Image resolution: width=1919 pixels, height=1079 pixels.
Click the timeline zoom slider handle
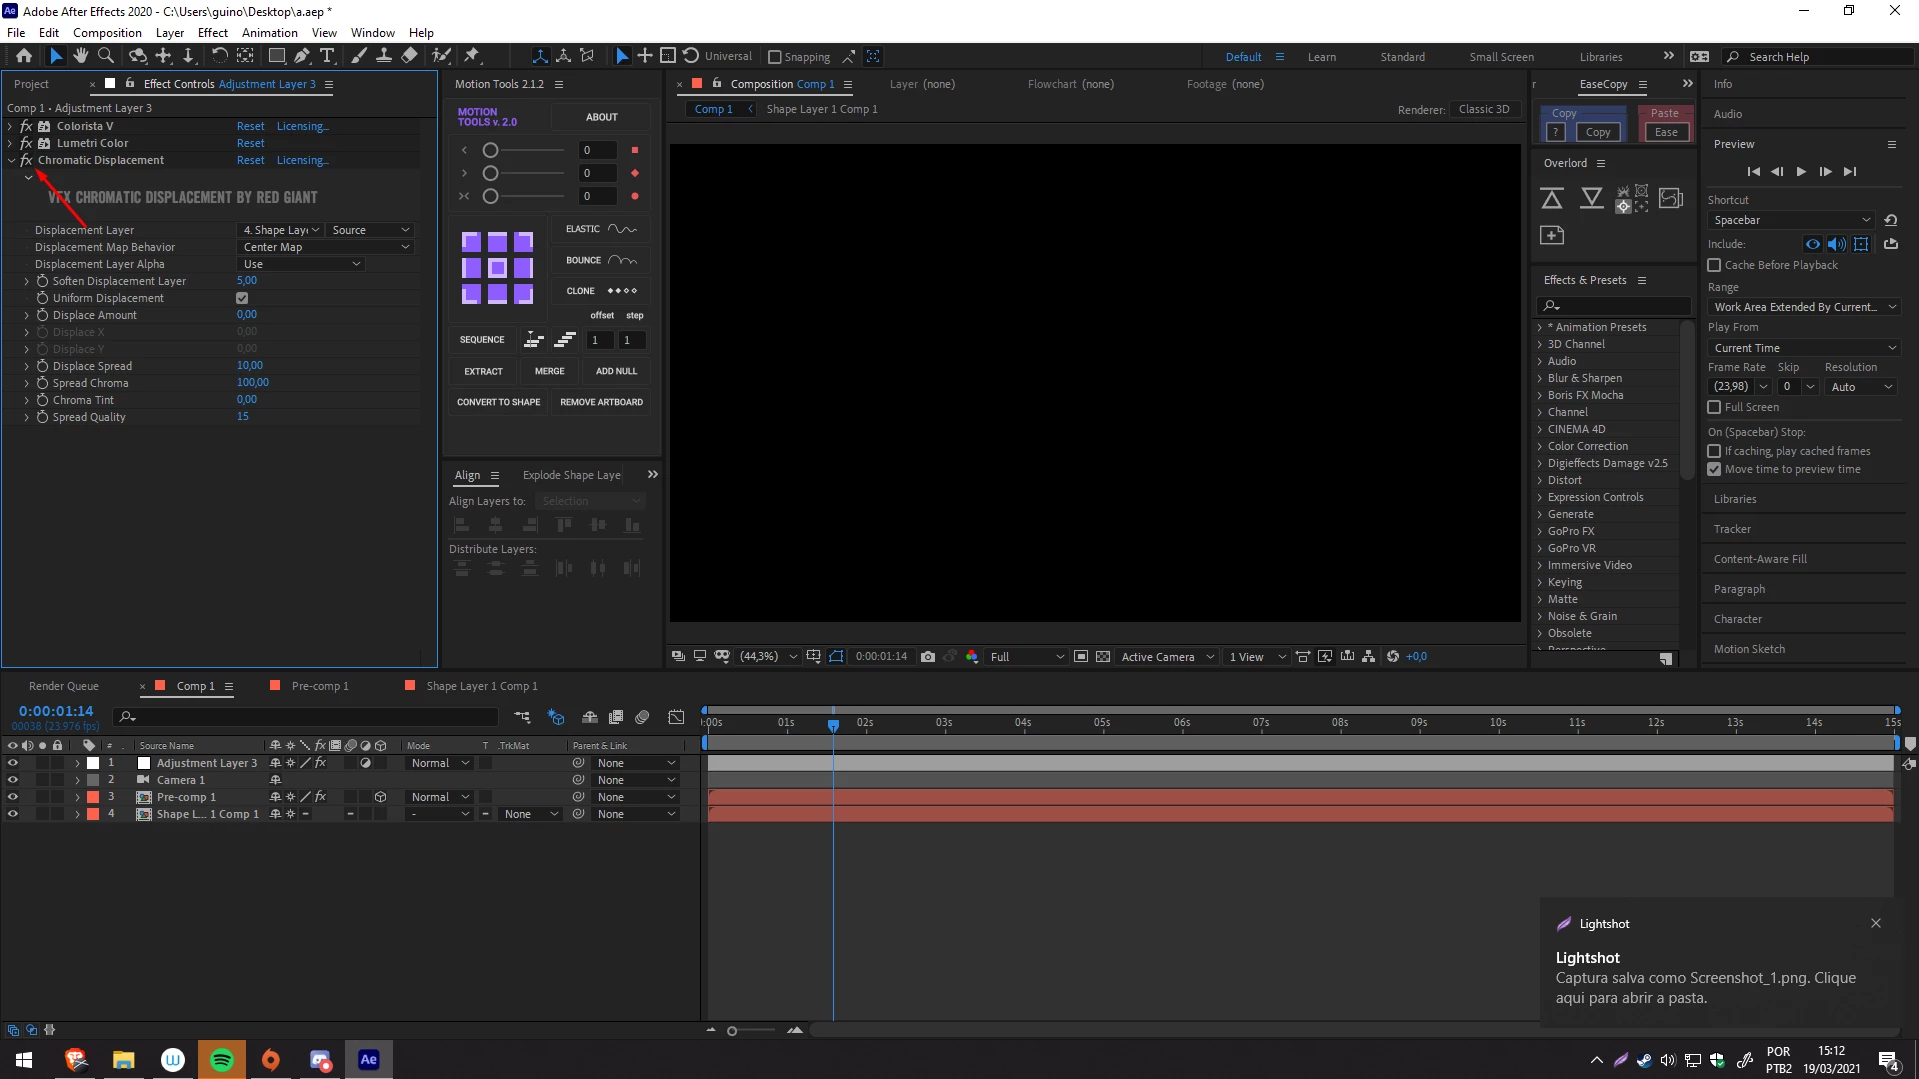732,1031
